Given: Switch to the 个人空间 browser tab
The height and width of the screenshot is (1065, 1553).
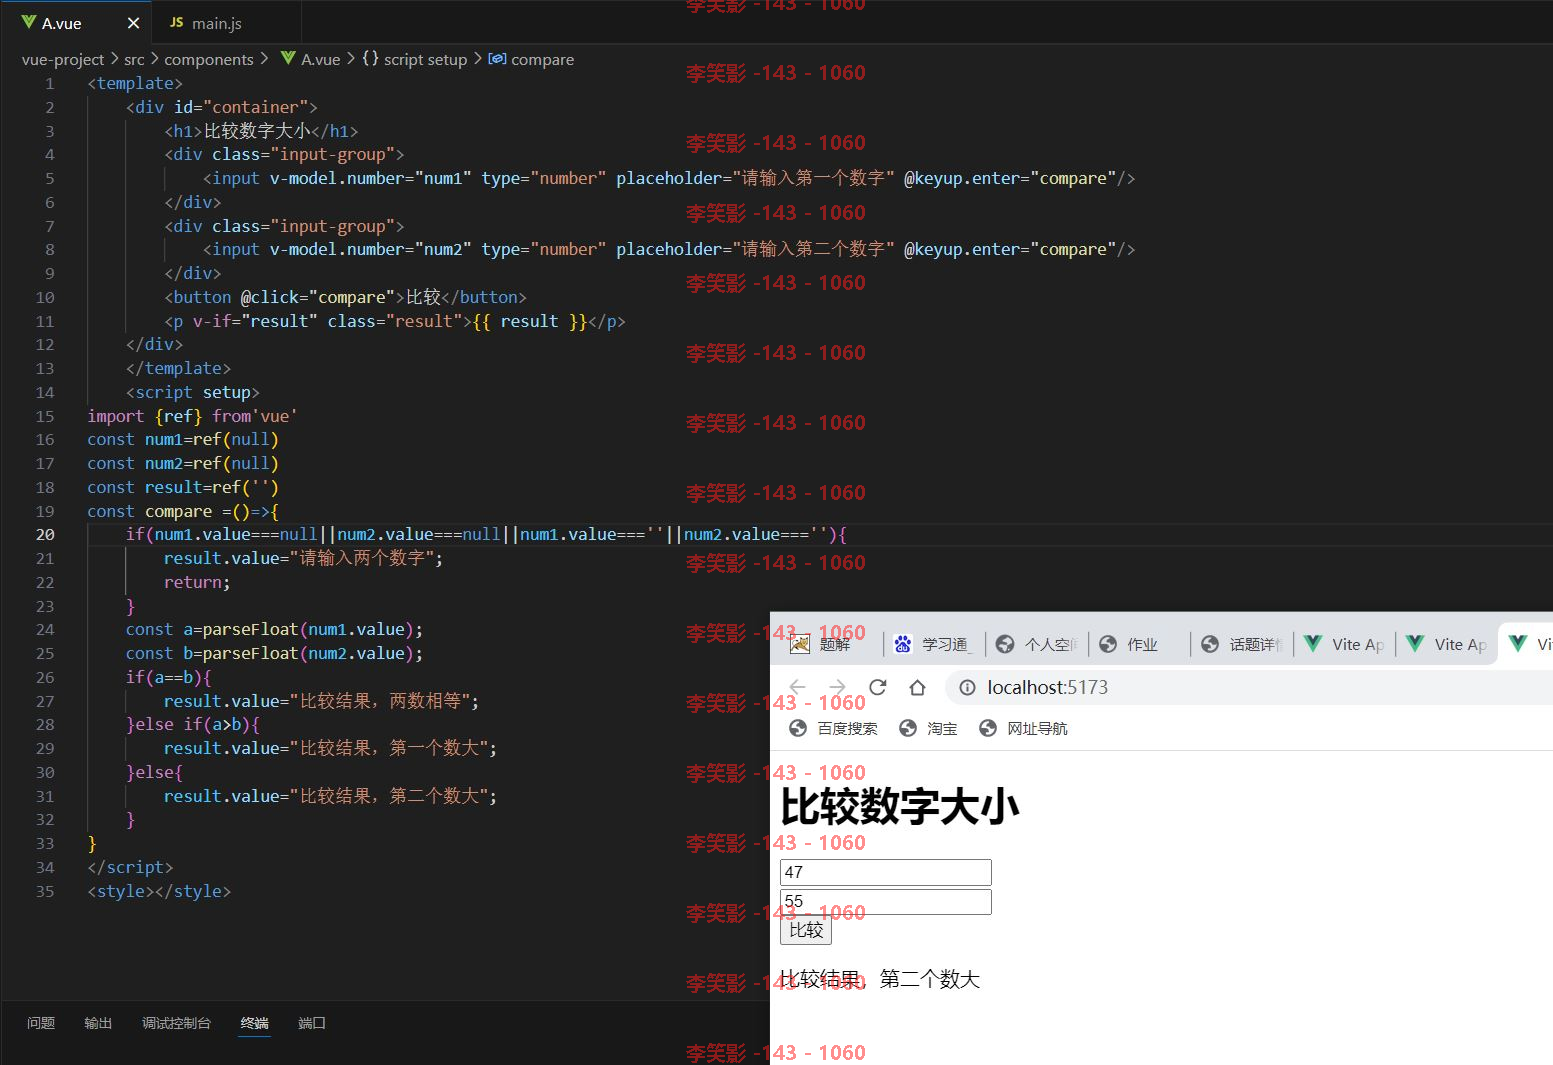Looking at the screenshot, I should click(x=1037, y=644).
